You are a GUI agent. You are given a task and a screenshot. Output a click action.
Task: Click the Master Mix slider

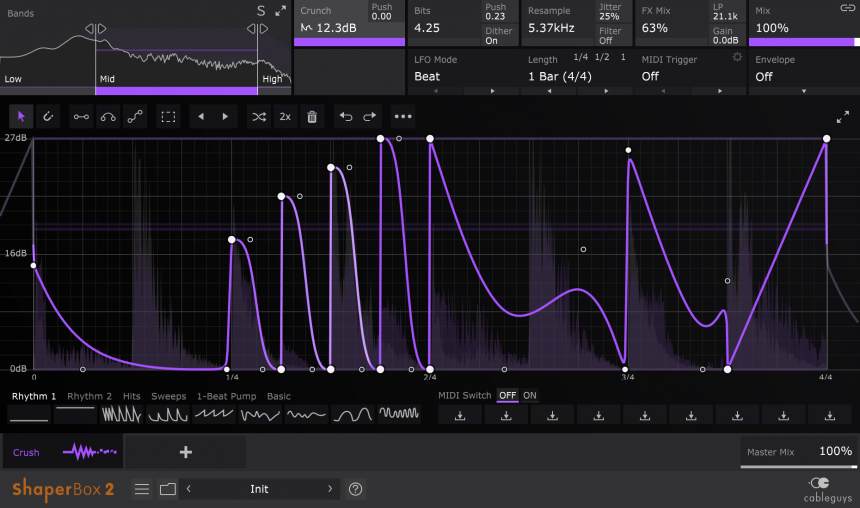798,465
